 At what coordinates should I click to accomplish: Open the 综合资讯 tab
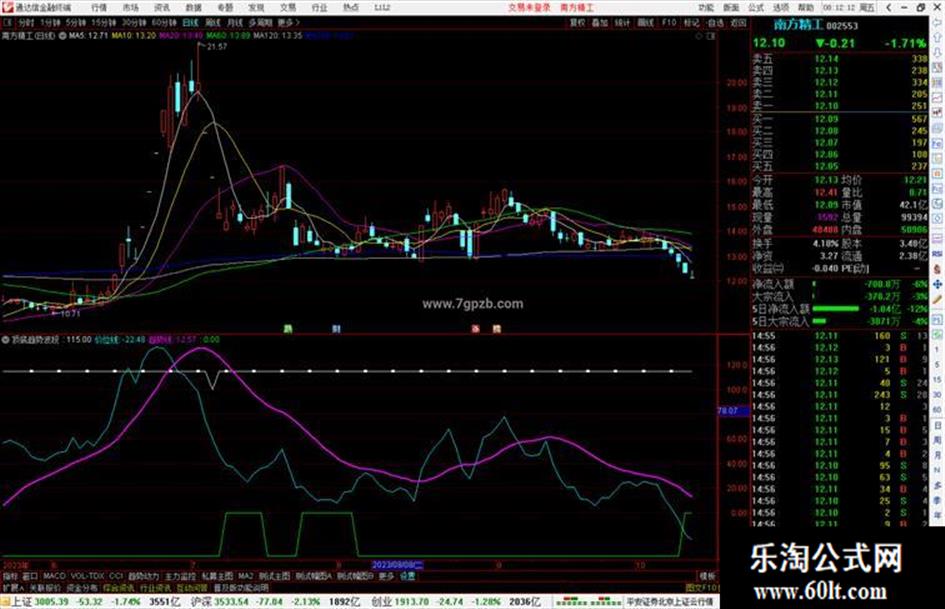point(119,587)
